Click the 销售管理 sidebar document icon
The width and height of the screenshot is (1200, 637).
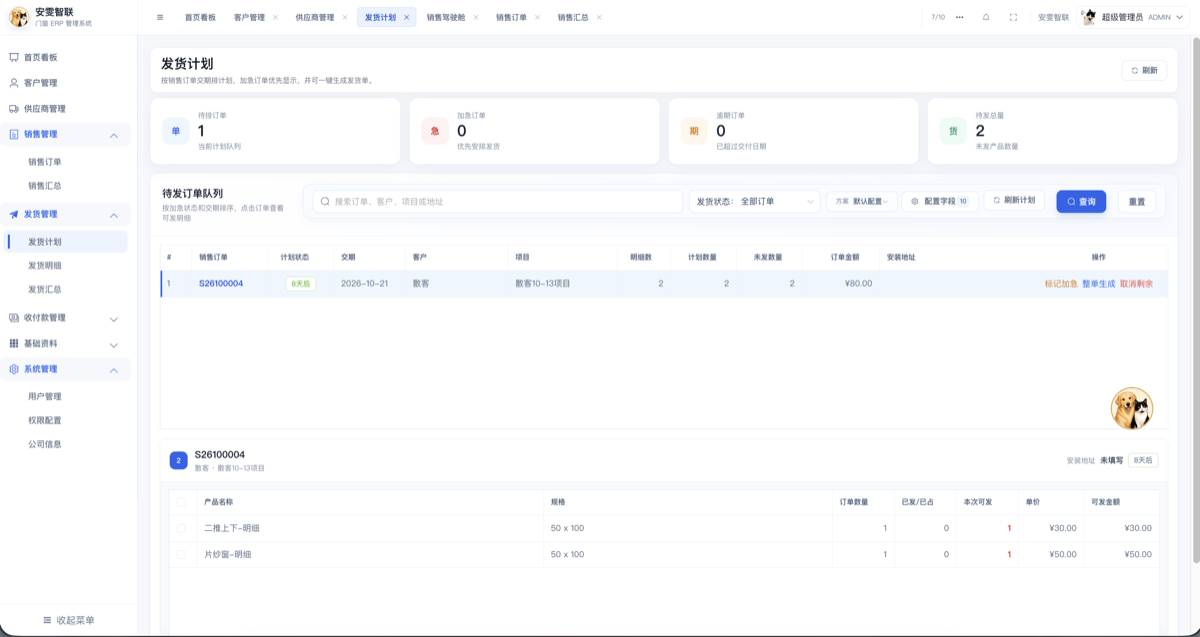tap(14, 134)
